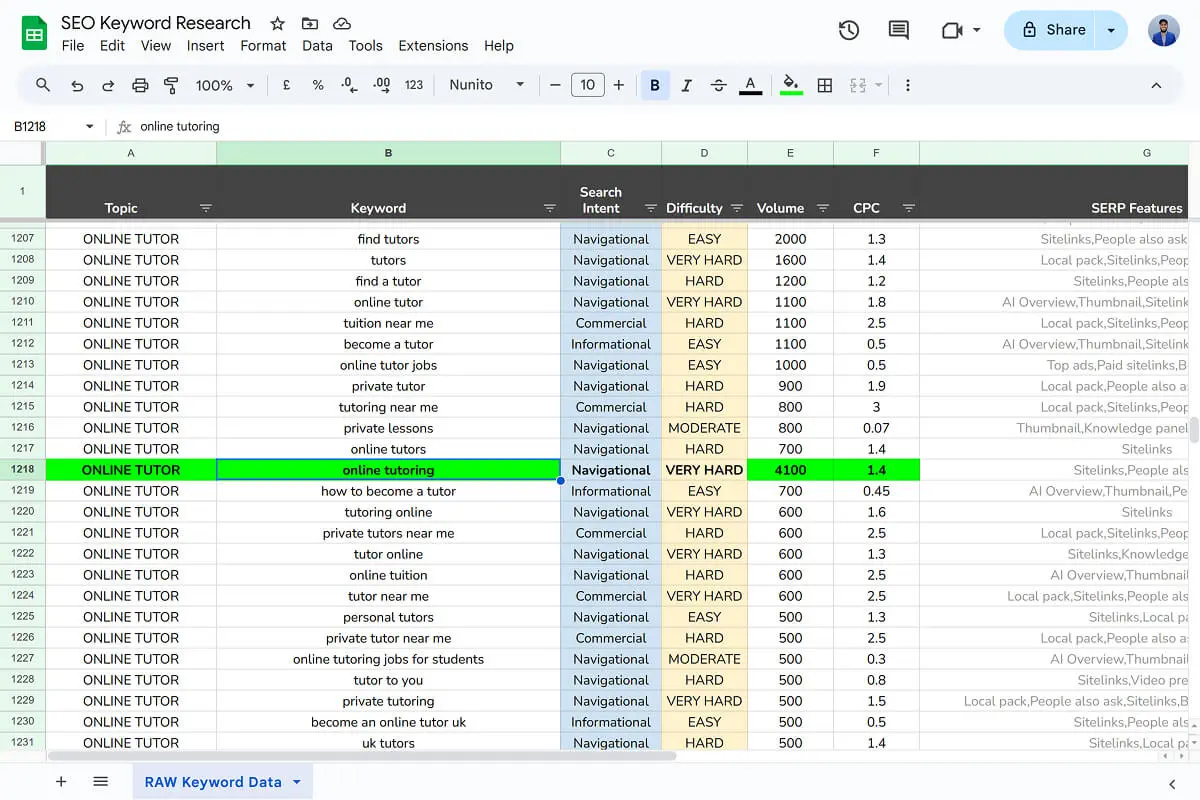
Task: Toggle bold formatting off
Action: [x=655, y=85]
